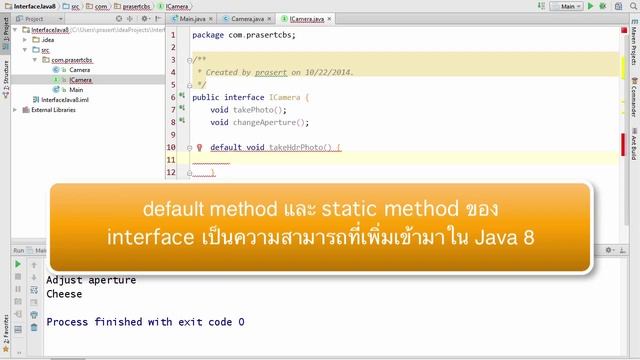Click the up arrow in Run console toolbar
The image size is (640, 360).
point(34,265)
